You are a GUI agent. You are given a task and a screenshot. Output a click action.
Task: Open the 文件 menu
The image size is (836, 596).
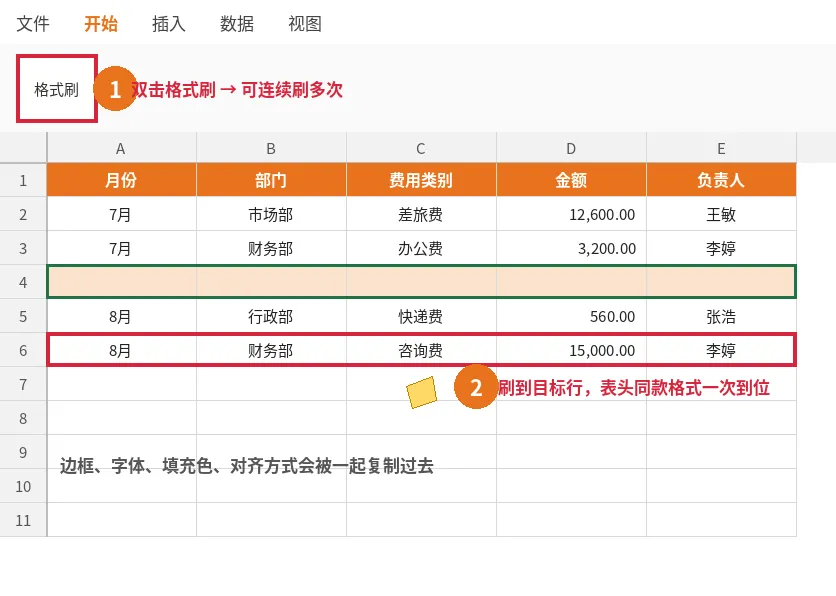[33, 23]
